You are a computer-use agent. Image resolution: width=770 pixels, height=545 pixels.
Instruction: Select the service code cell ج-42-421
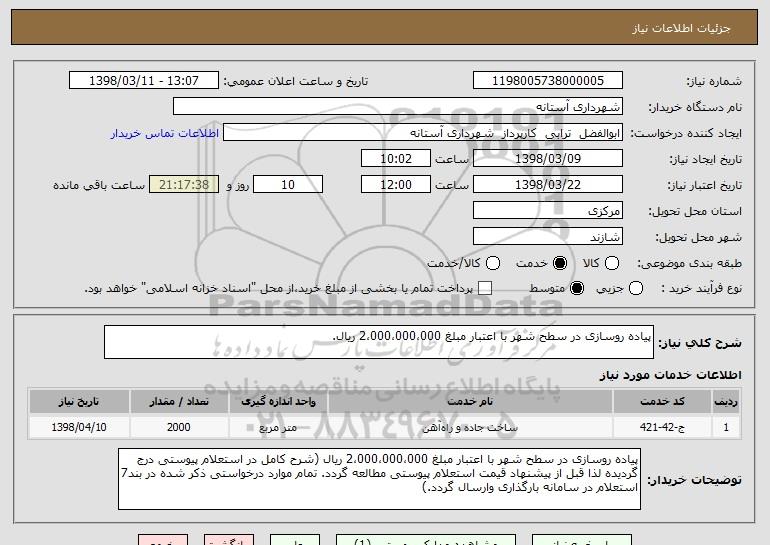(x=662, y=428)
